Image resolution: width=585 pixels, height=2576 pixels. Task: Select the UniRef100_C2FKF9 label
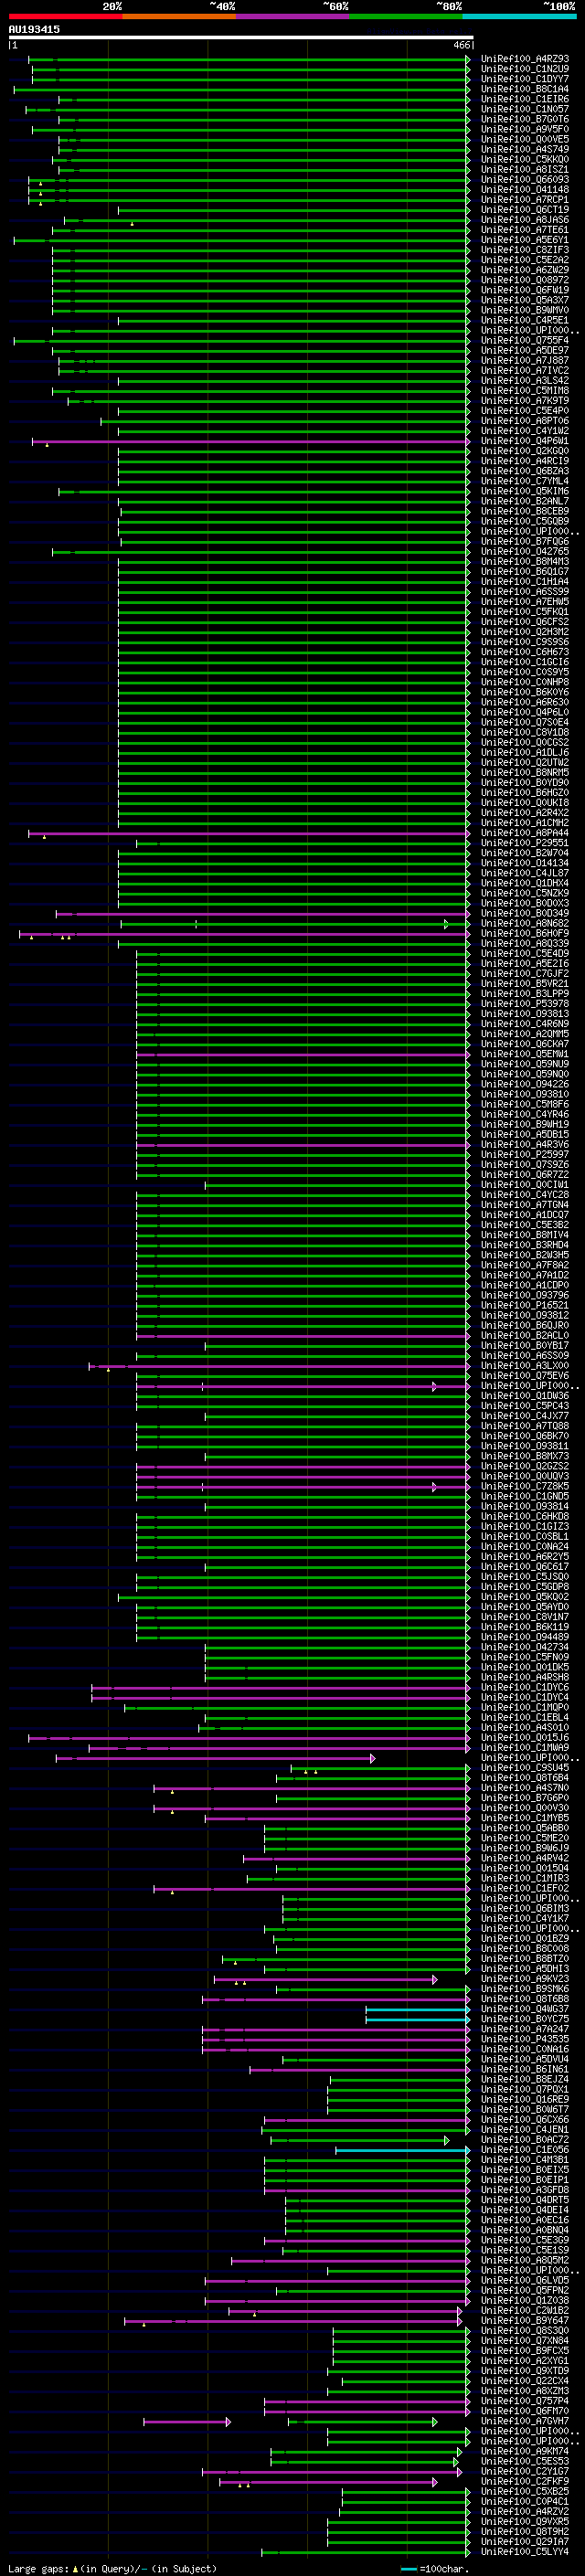[x=524, y=2481]
